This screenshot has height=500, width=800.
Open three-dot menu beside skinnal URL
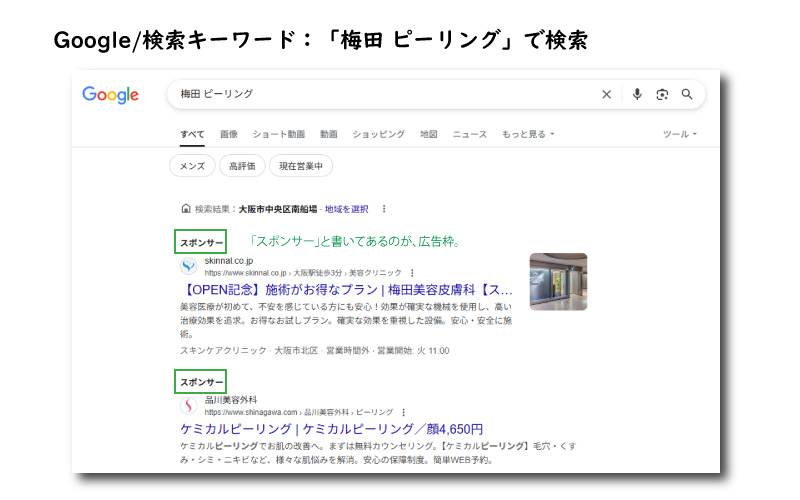pos(412,273)
